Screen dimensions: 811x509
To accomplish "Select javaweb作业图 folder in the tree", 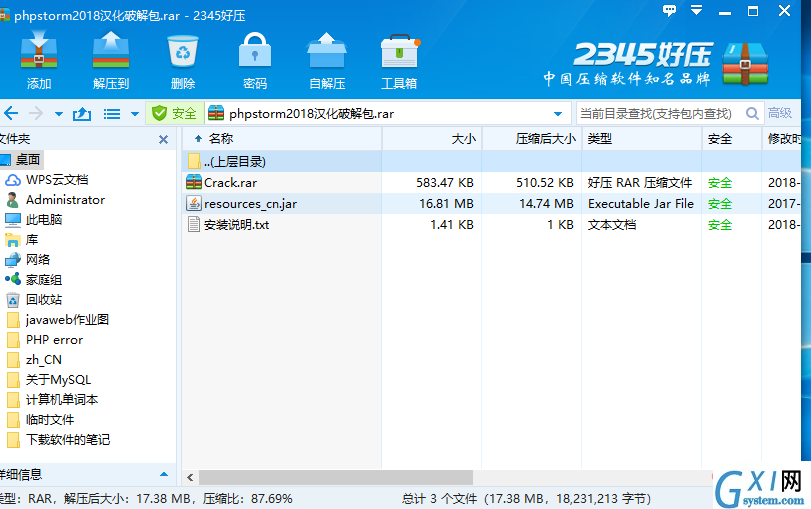I will 67,320.
